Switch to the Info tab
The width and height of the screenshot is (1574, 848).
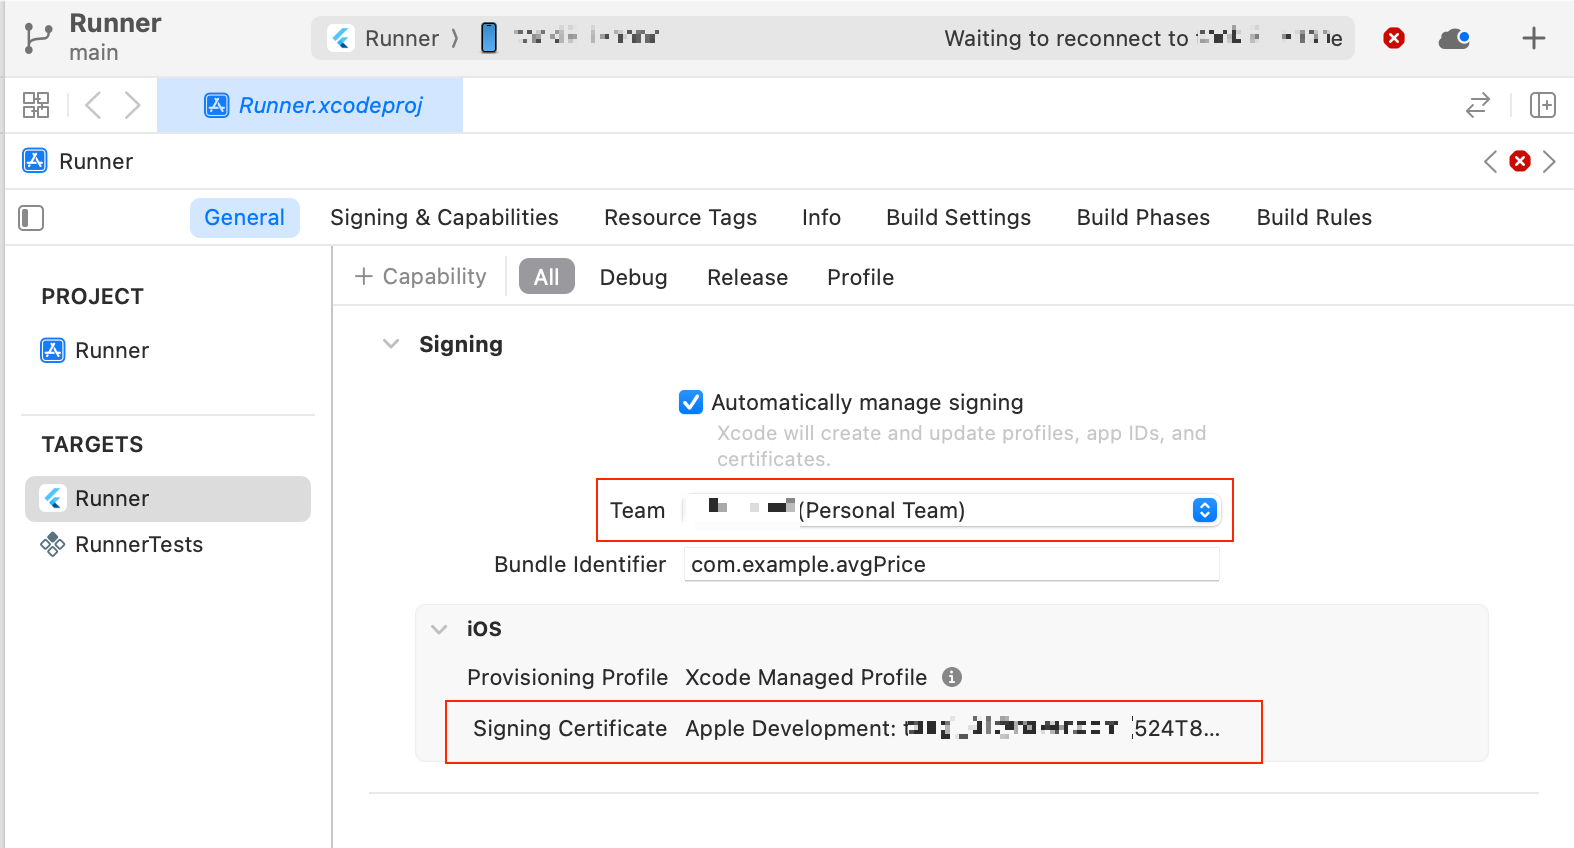tap(821, 218)
